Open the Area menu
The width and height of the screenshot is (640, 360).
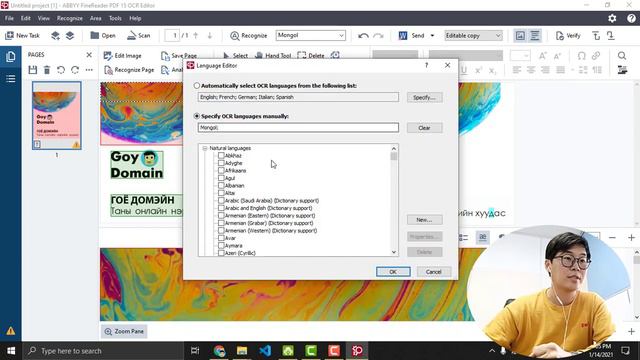[x=96, y=18]
